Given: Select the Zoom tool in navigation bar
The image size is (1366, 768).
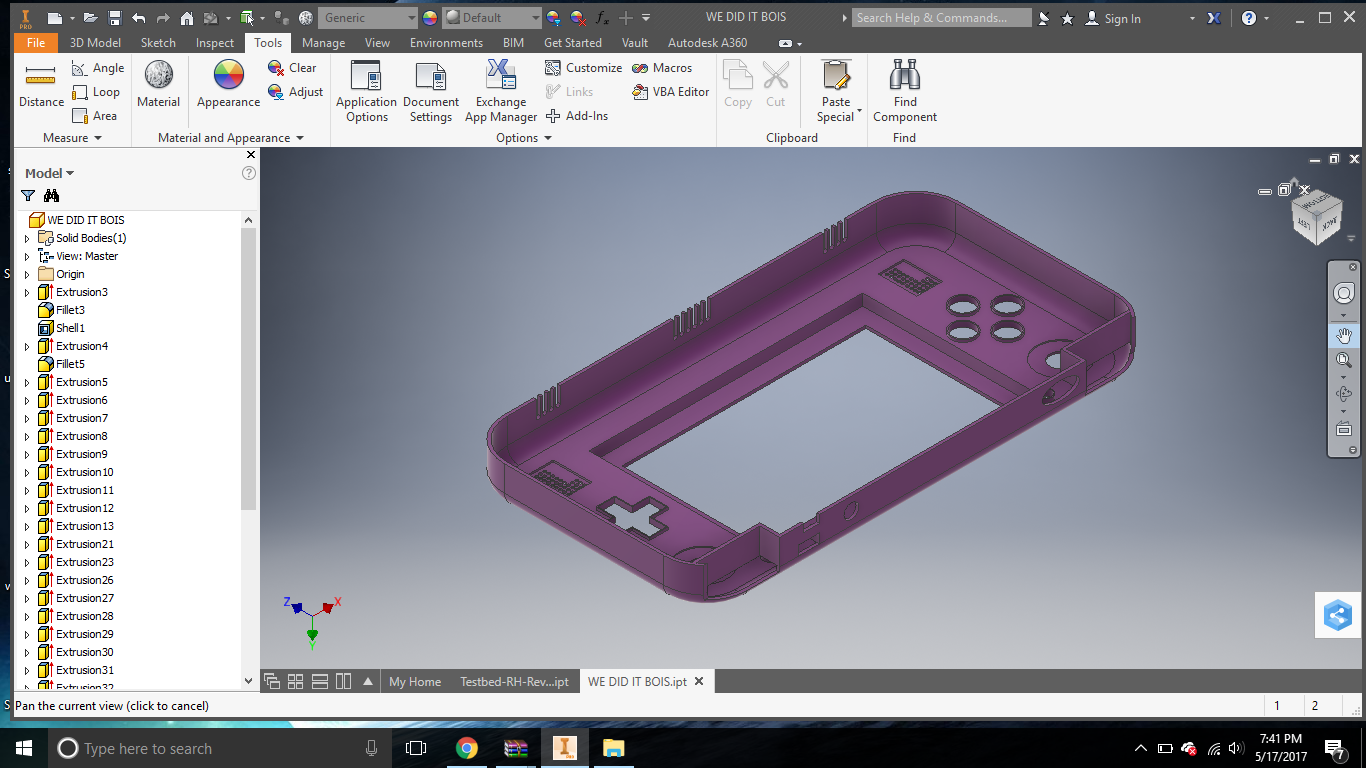Looking at the screenshot, I should [x=1344, y=360].
